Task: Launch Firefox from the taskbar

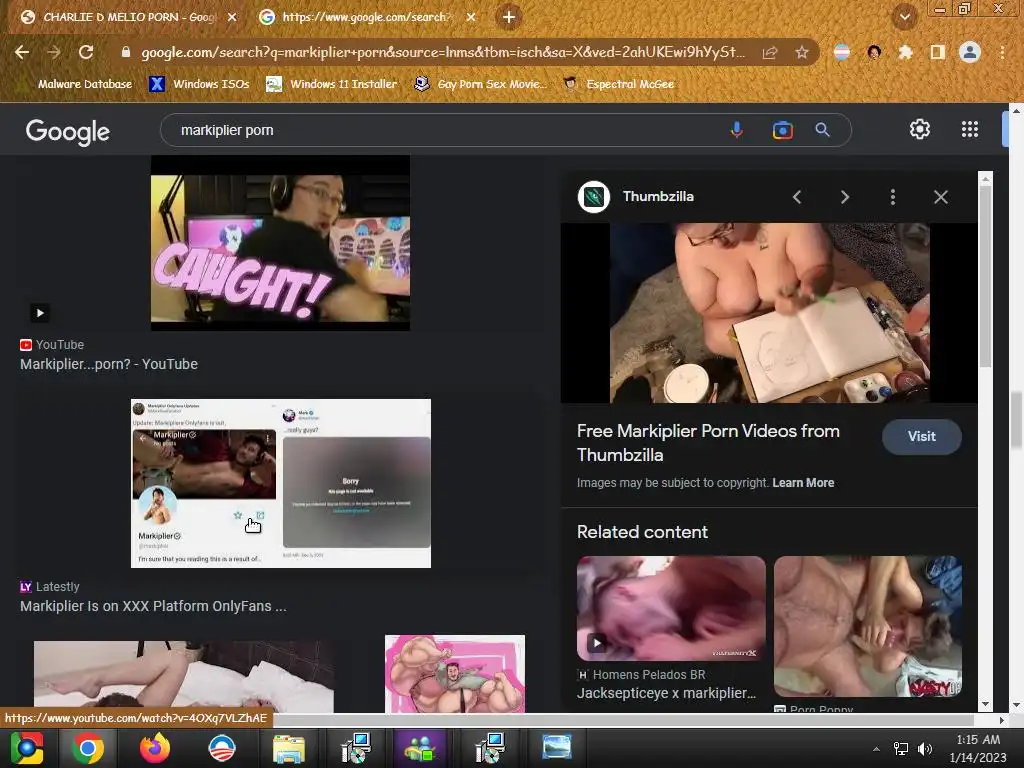Action: pos(155,748)
